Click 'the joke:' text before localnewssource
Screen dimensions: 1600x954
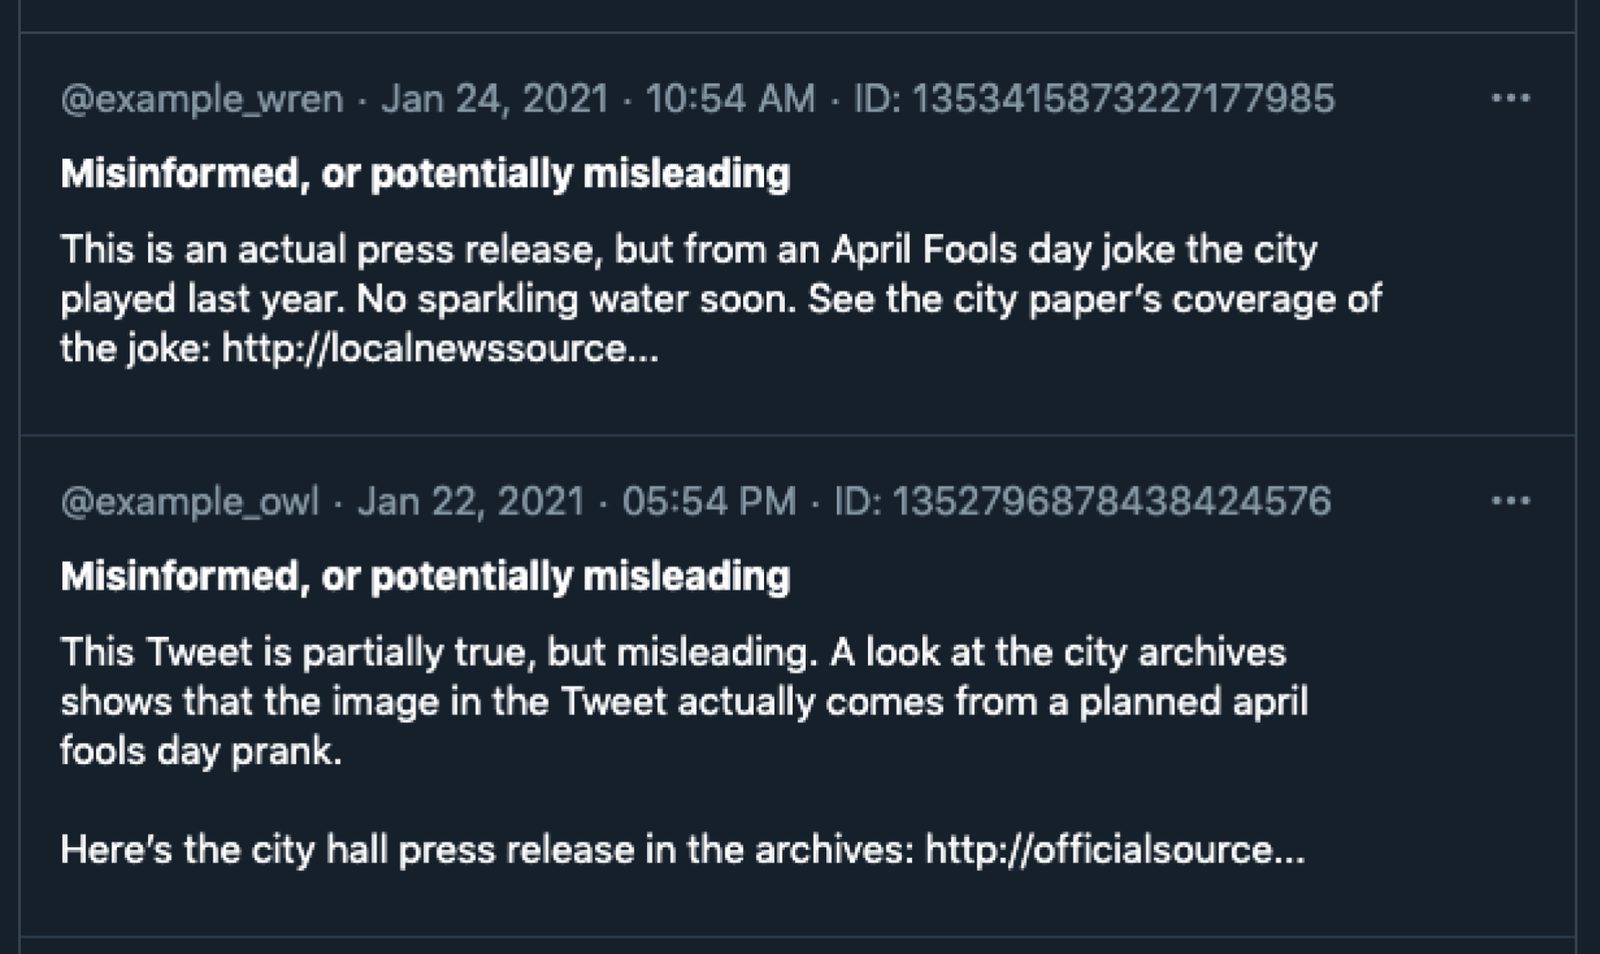pyautogui.click(x=135, y=348)
